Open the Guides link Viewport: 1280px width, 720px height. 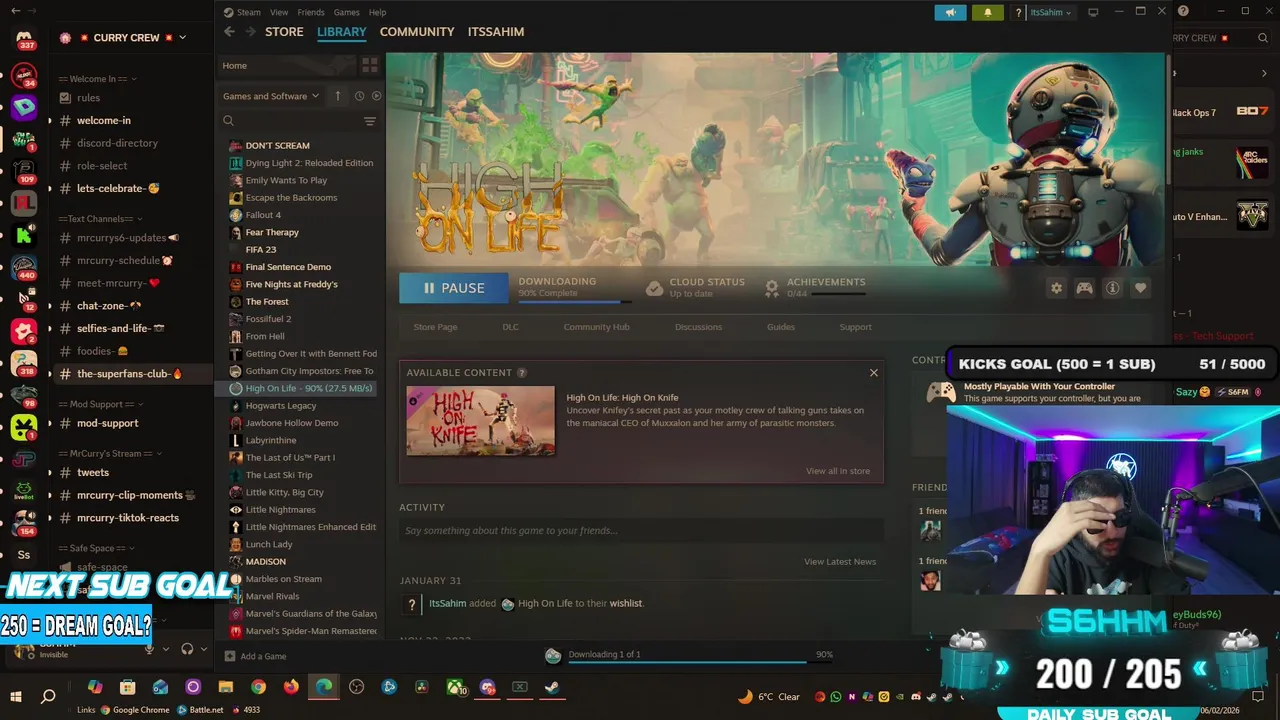(781, 327)
